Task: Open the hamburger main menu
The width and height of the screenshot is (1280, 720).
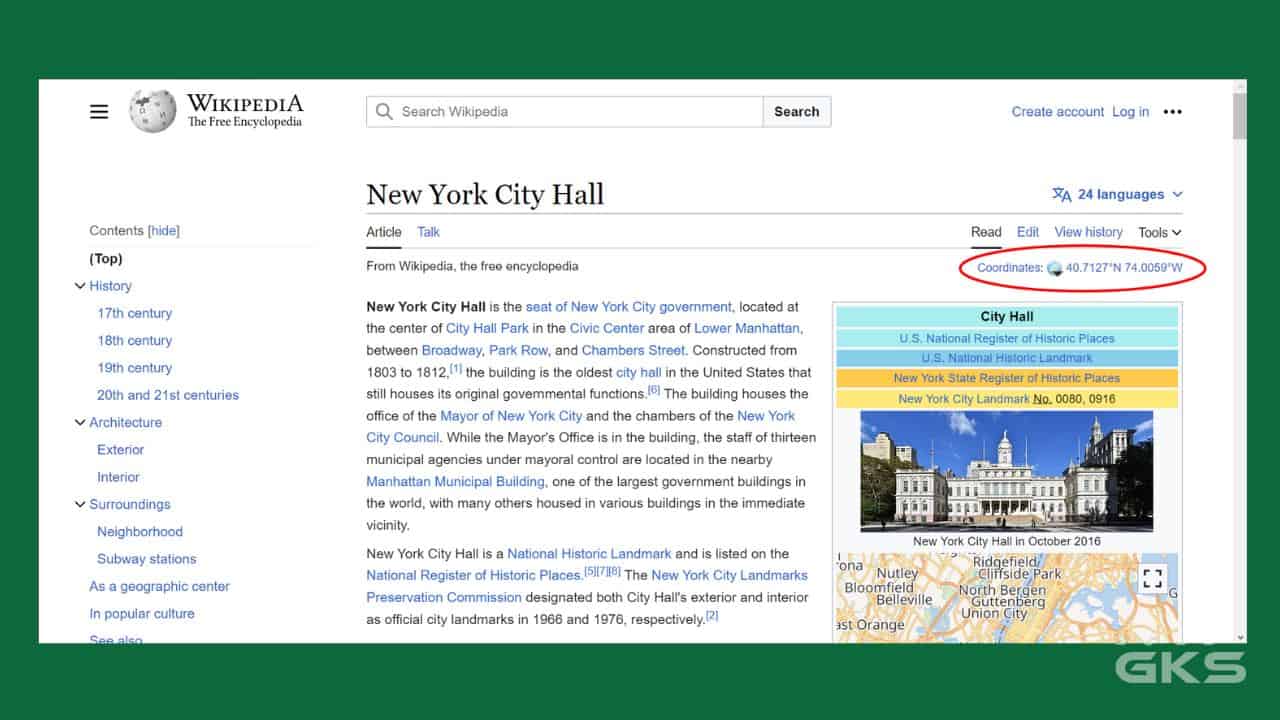Action: coord(99,112)
